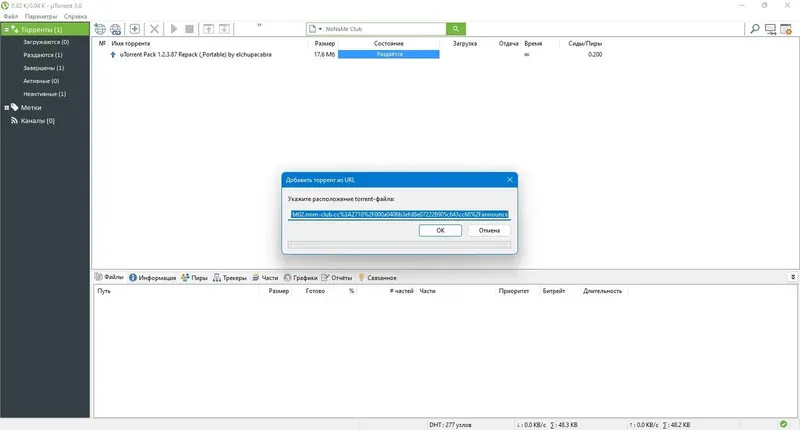Select the uTorrent Pack 1.2.3.87 Repack row

[x=195, y=55]
